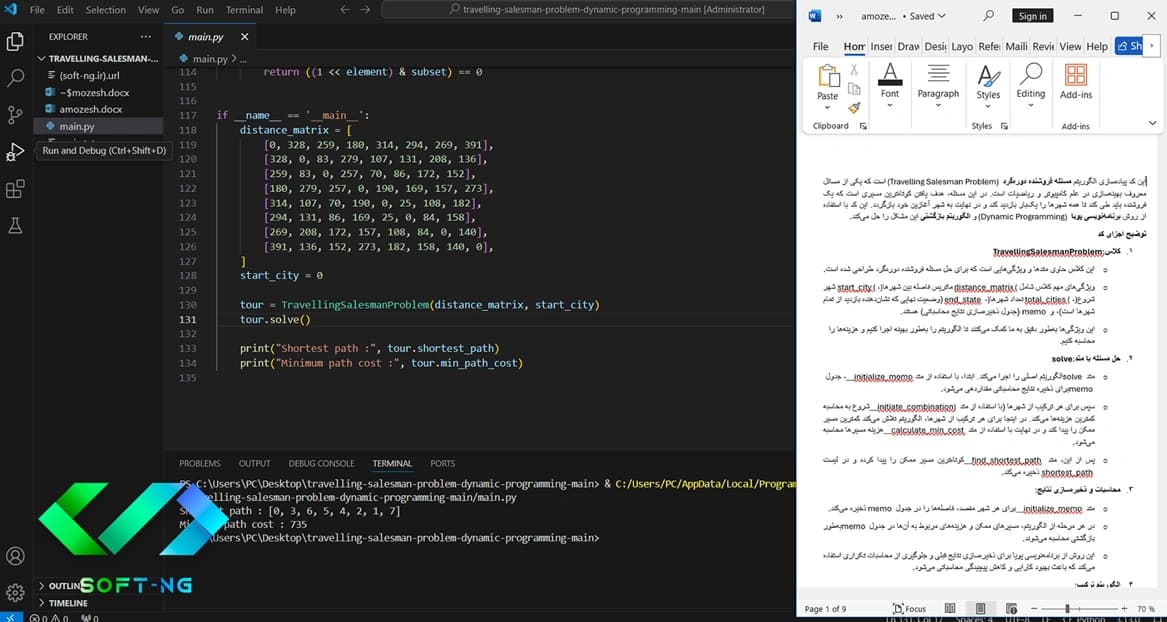Zoom in with Word's plus button

tap(1125, 609)
